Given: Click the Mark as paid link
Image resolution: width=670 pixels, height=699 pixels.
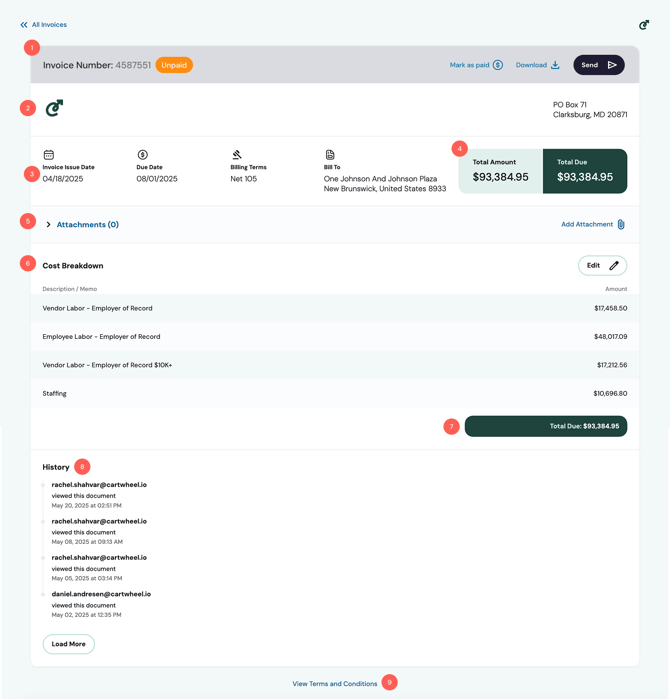Looking at the screenshot, I should (469, 65).
